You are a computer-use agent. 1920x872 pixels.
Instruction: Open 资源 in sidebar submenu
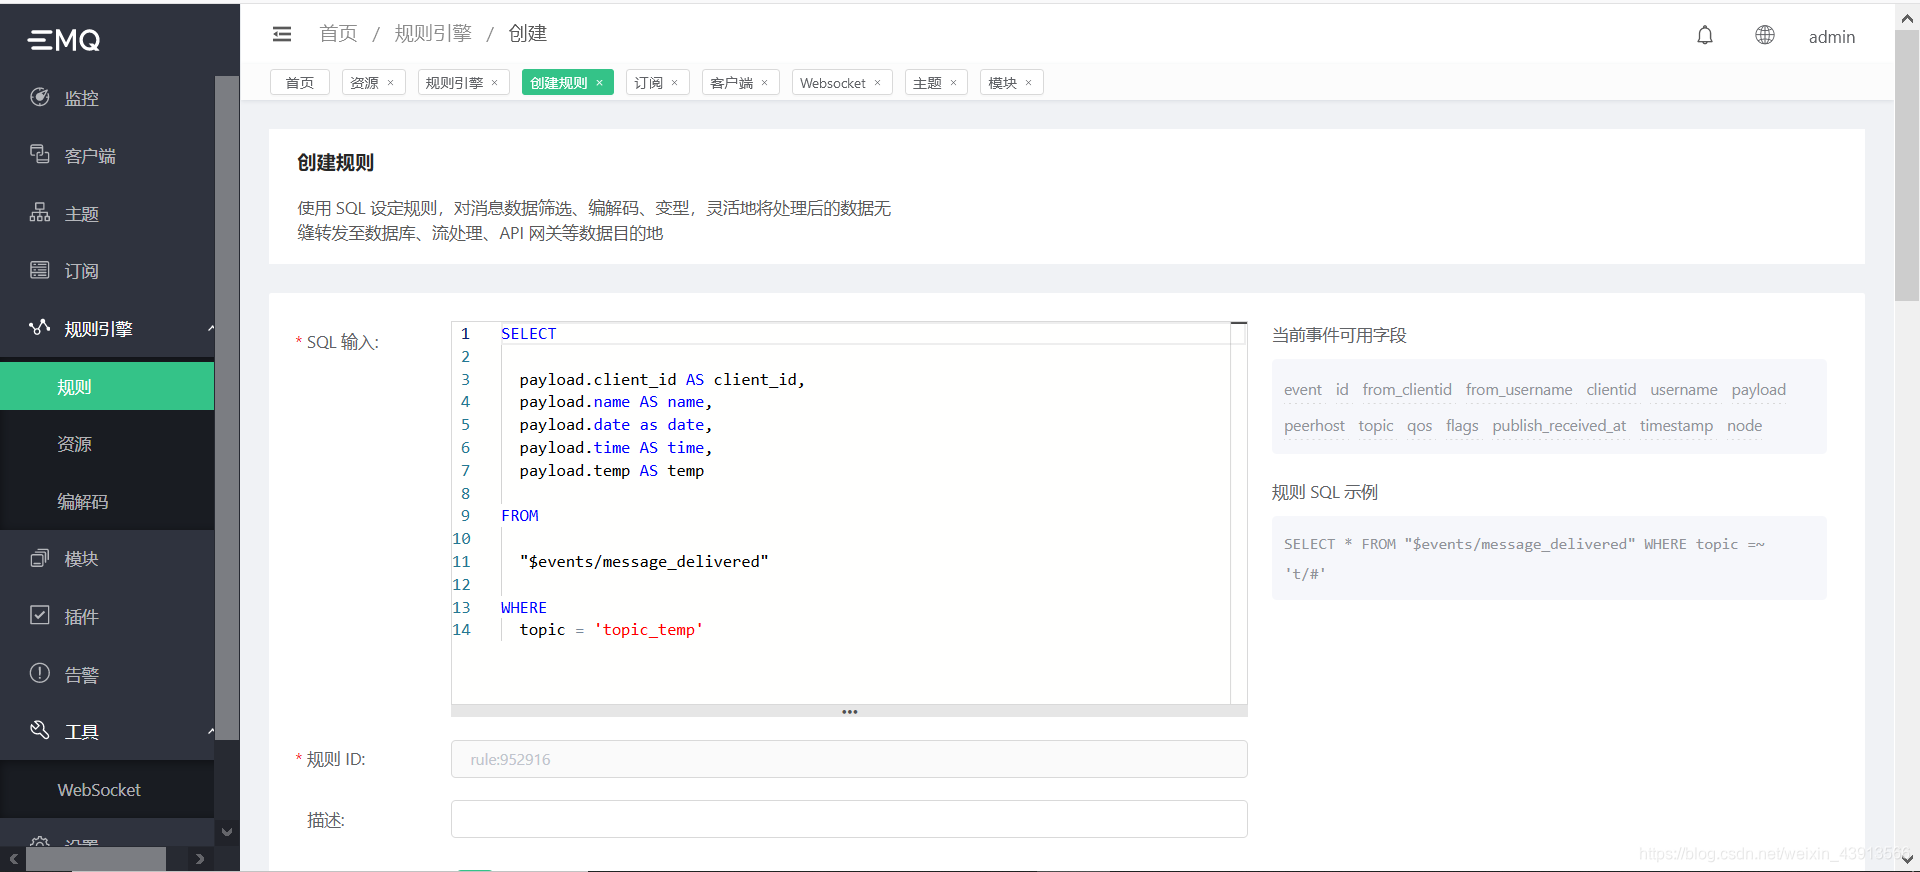coord(107,444)
